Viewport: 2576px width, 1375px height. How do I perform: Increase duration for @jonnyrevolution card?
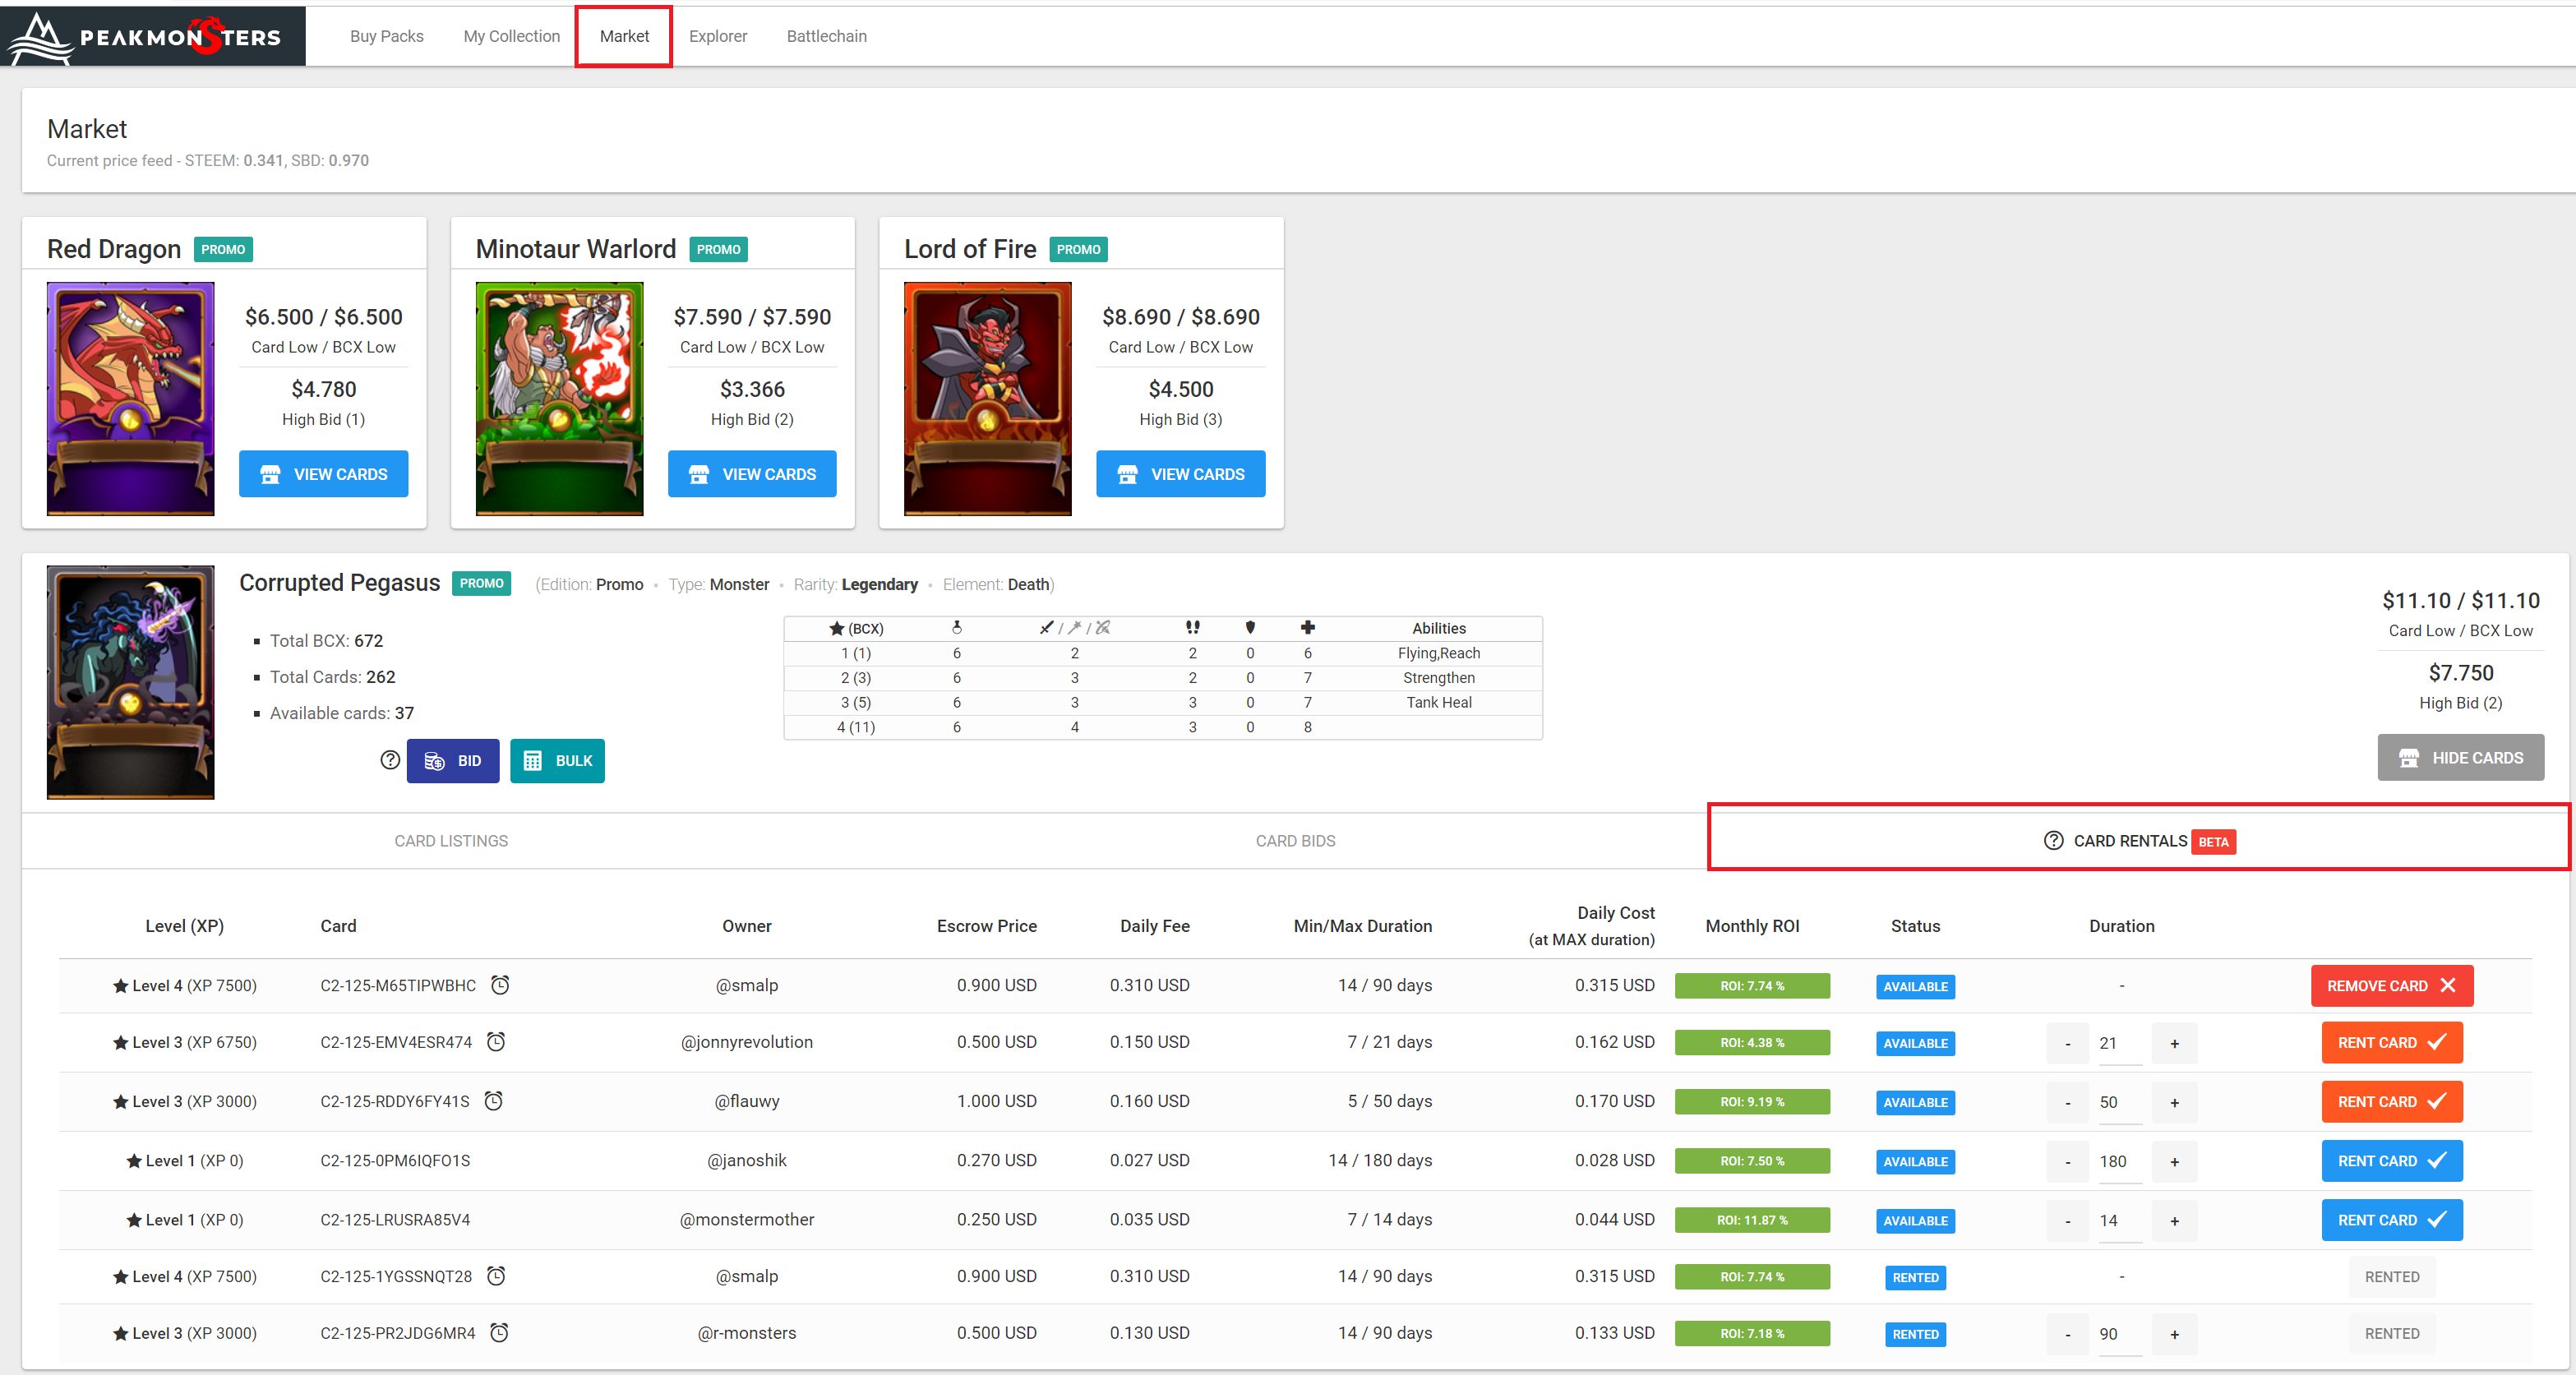coord(2174,1044)
